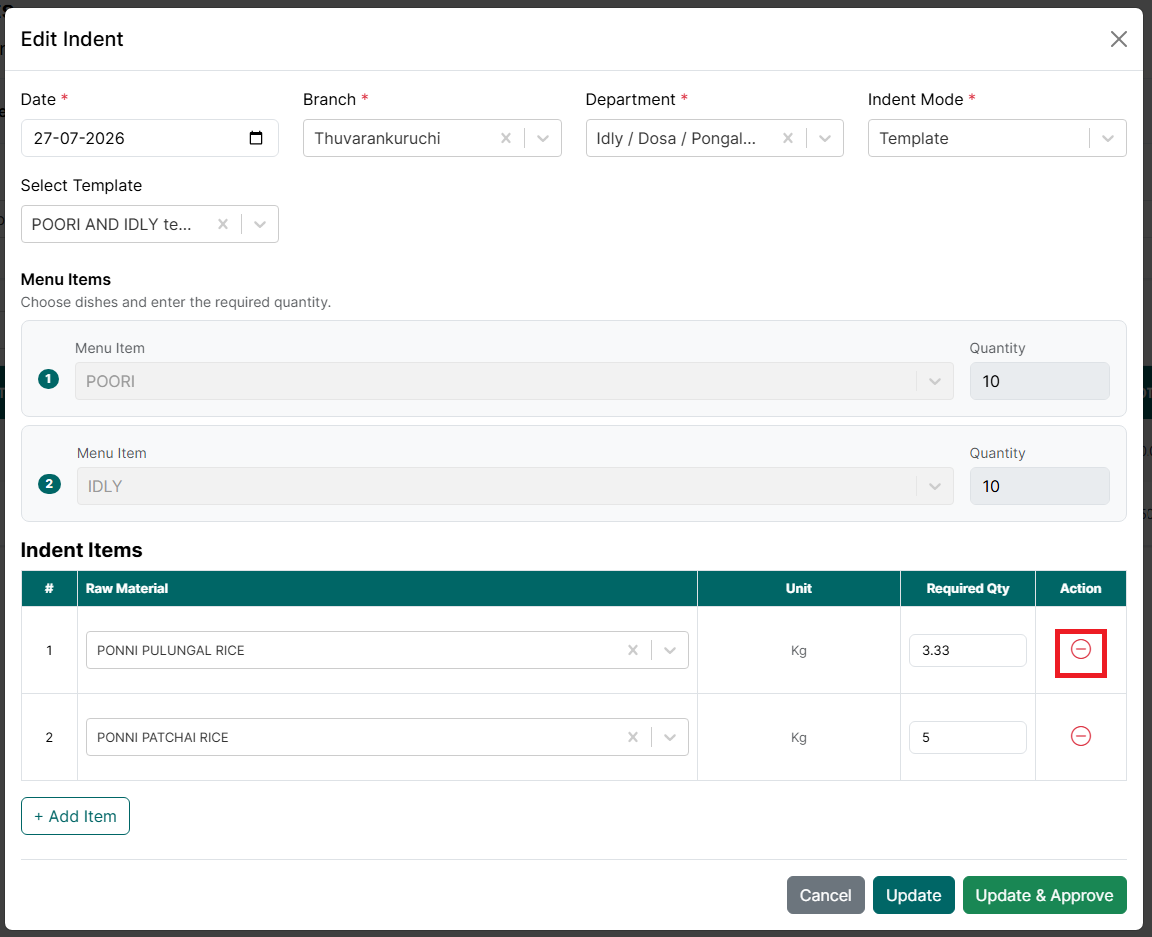Click the Cancel button
Screen dimensions: 1152x937
pyautogui.click(x=826, y=895)
